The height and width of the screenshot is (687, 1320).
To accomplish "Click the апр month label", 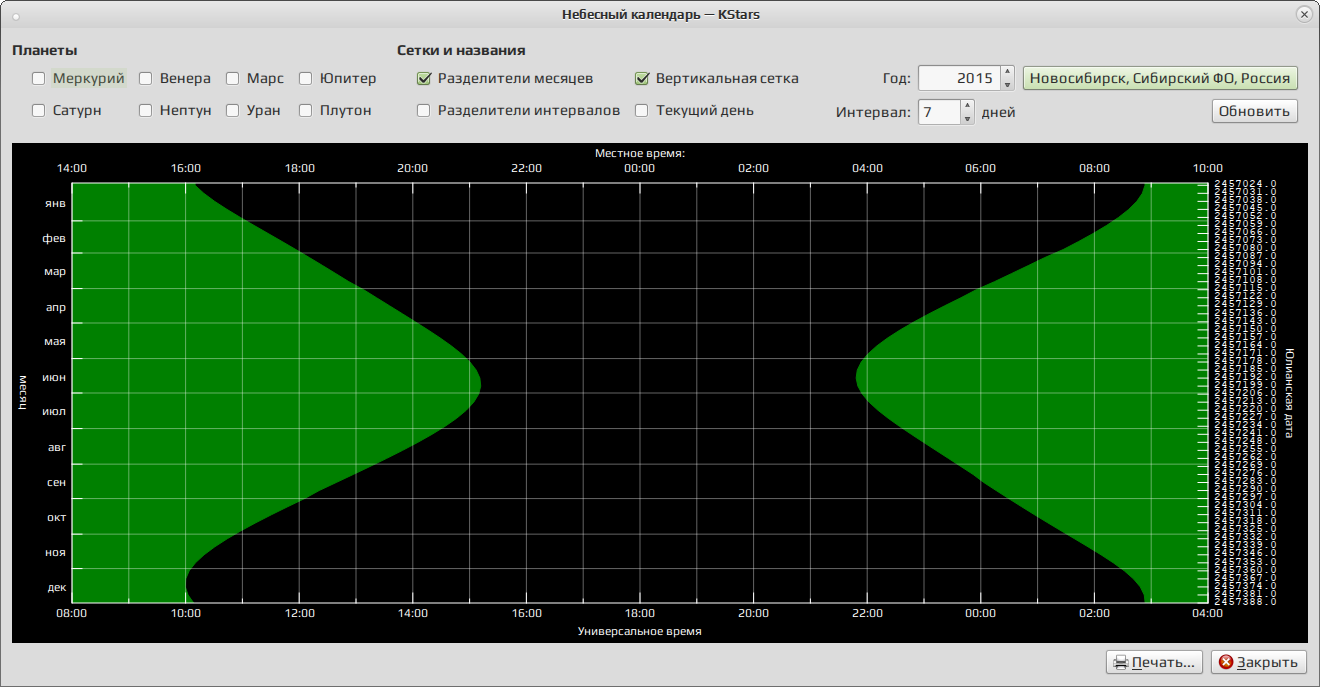I will (x=56, y=307).
